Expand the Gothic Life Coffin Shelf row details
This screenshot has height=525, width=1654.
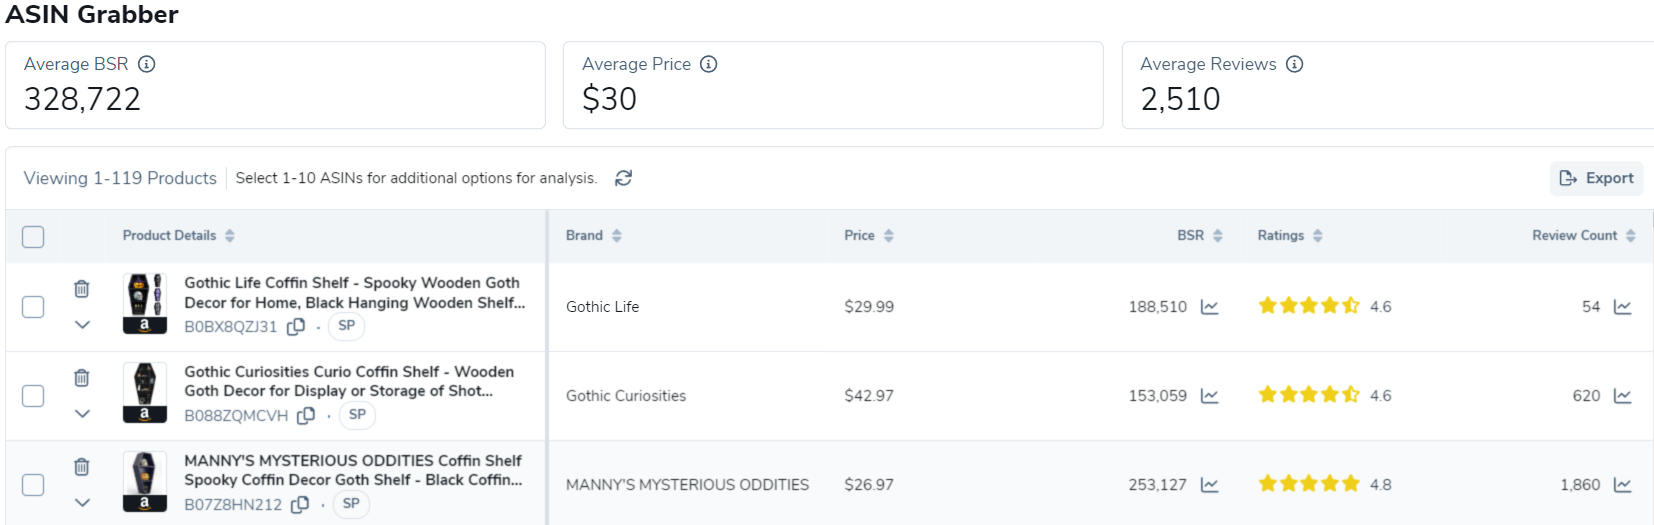pos(82,325)
